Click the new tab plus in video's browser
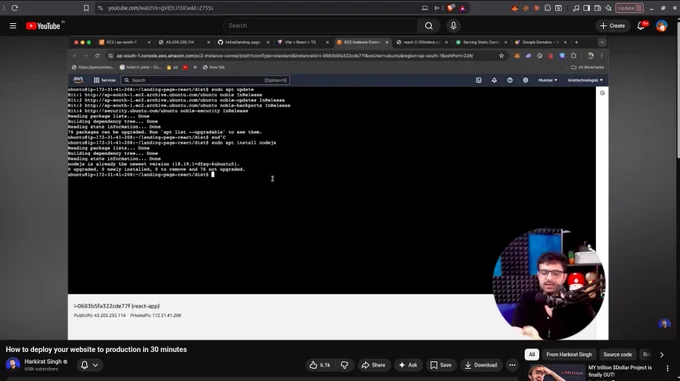Viewport: 680px width, 381px height. click(x=576, y=42)
